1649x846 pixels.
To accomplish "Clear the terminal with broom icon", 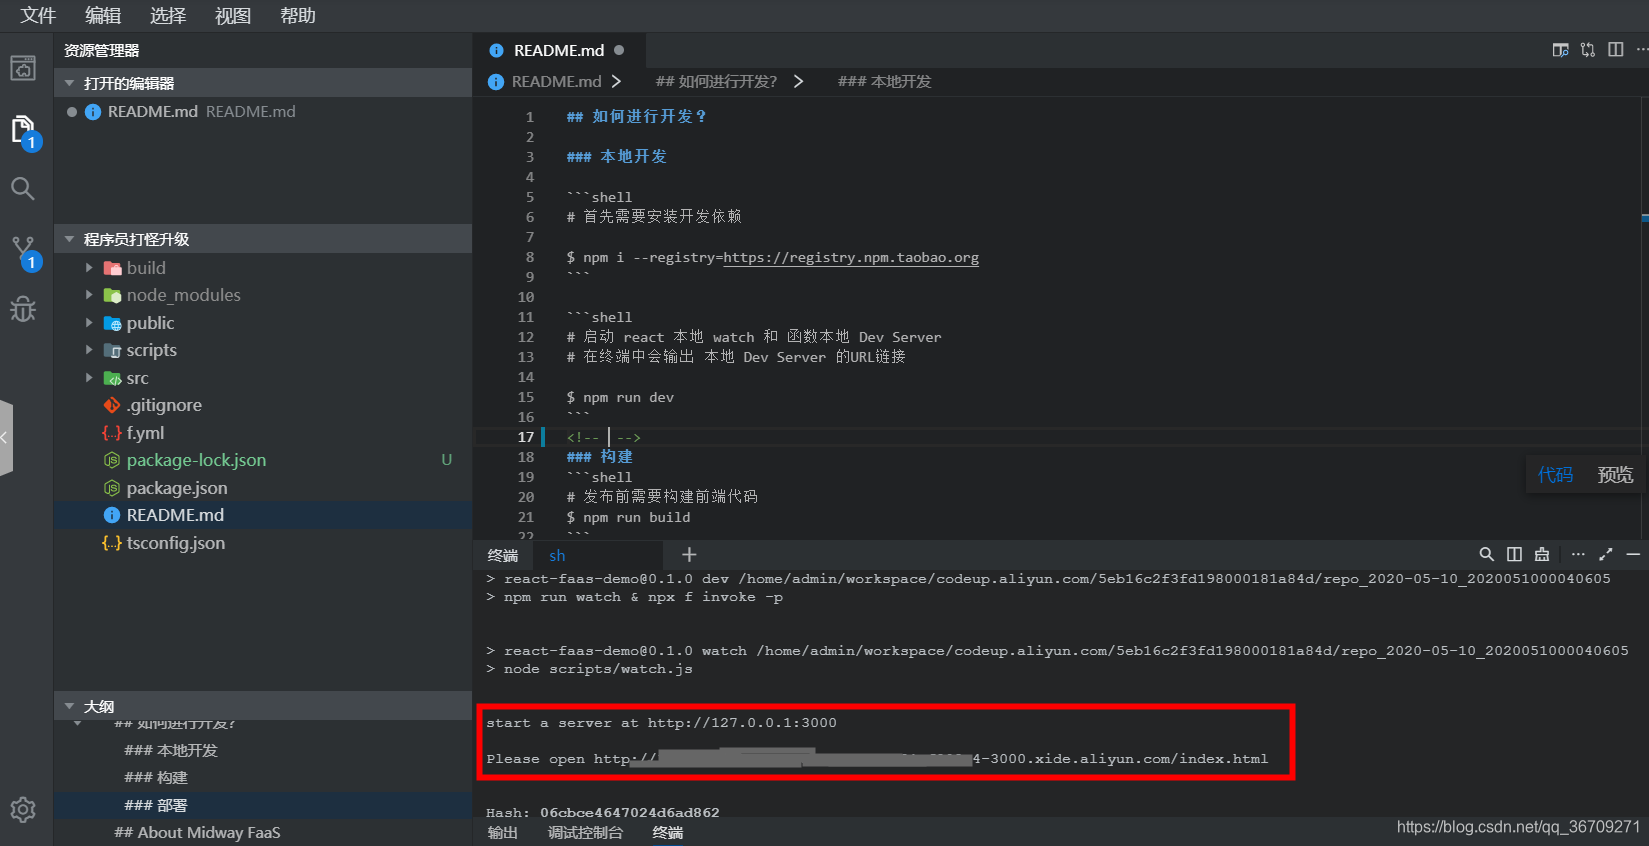I will pos(1542,554).
